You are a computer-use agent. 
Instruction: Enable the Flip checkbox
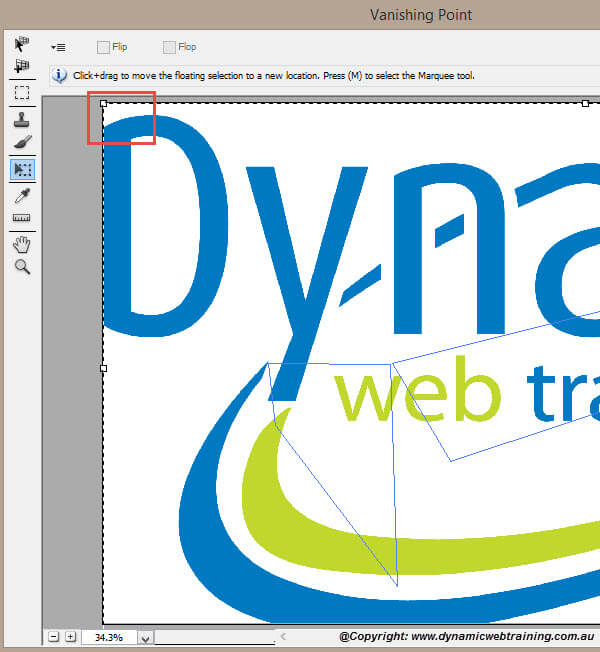[103, 47]
